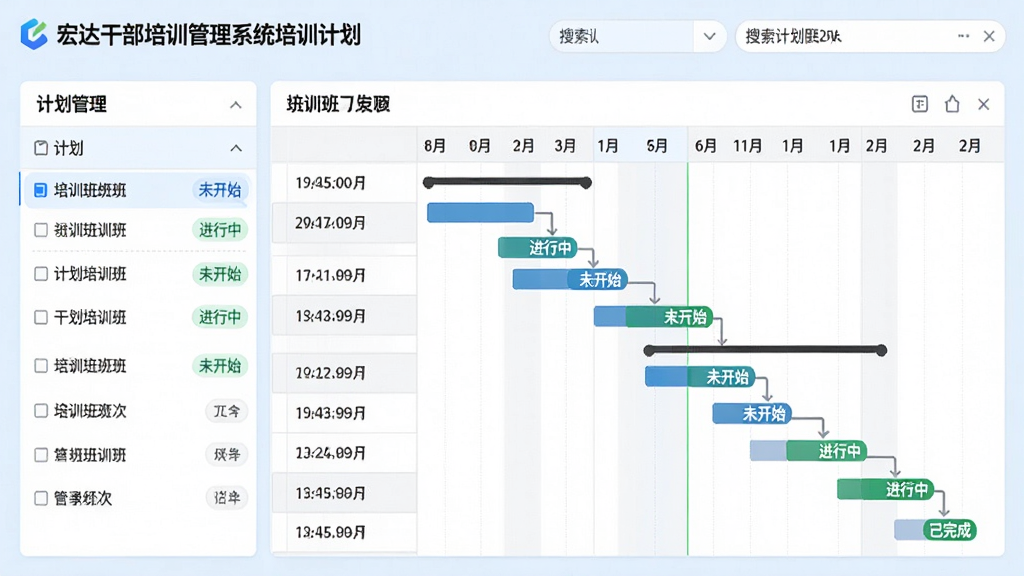
Task: Click the 0月 column header
Action: point(479,146)
